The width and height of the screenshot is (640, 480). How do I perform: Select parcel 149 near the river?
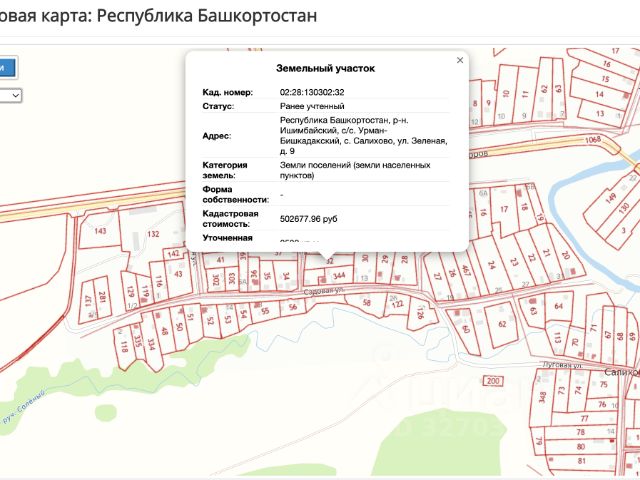click(x=611, y=199)
